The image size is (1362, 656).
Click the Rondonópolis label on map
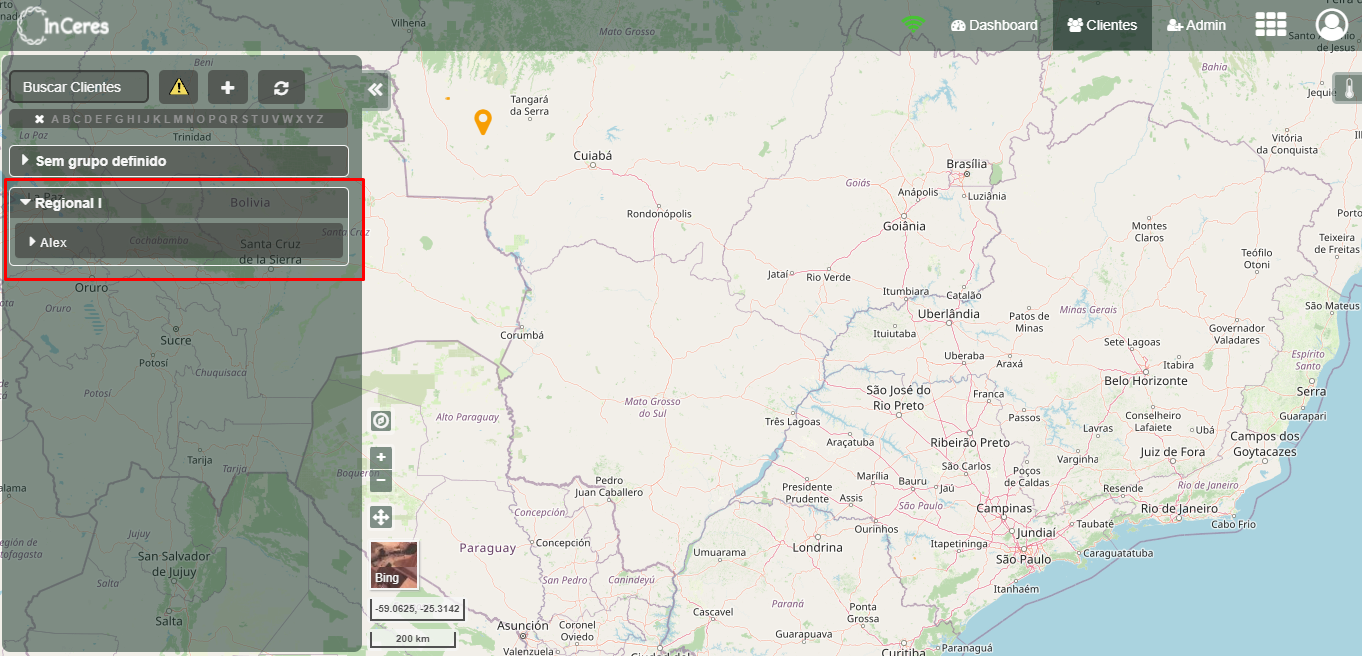tap(659, 214)
